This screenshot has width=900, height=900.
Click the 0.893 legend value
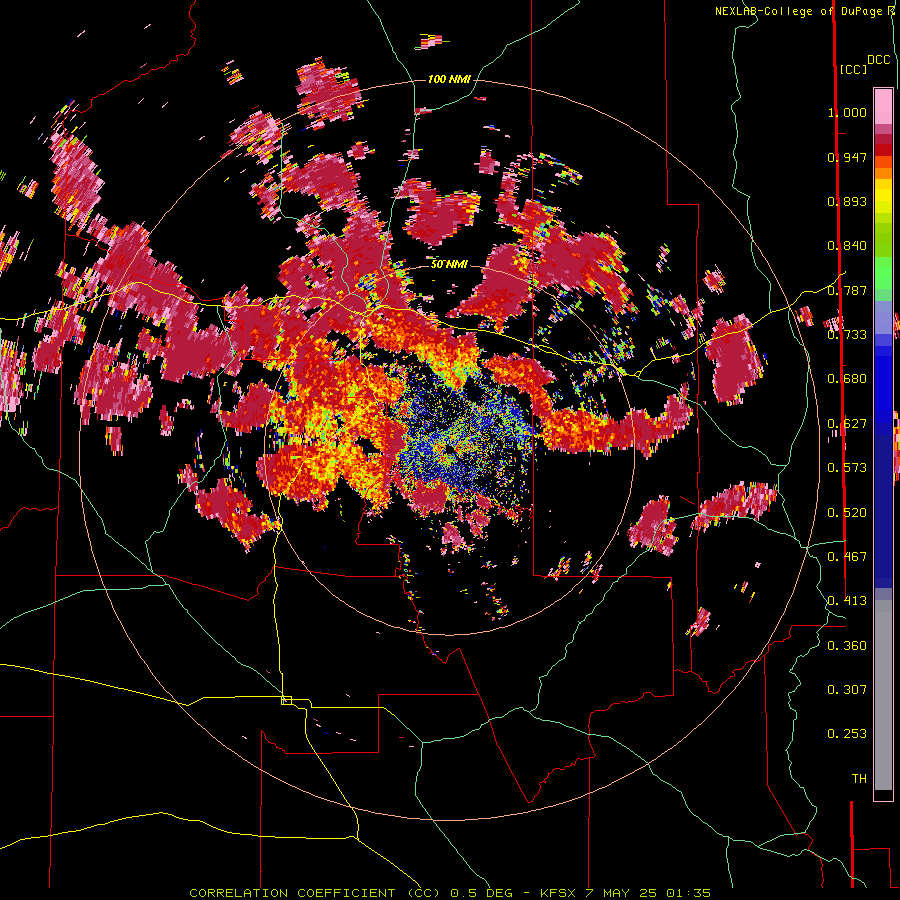coord(847,201)
